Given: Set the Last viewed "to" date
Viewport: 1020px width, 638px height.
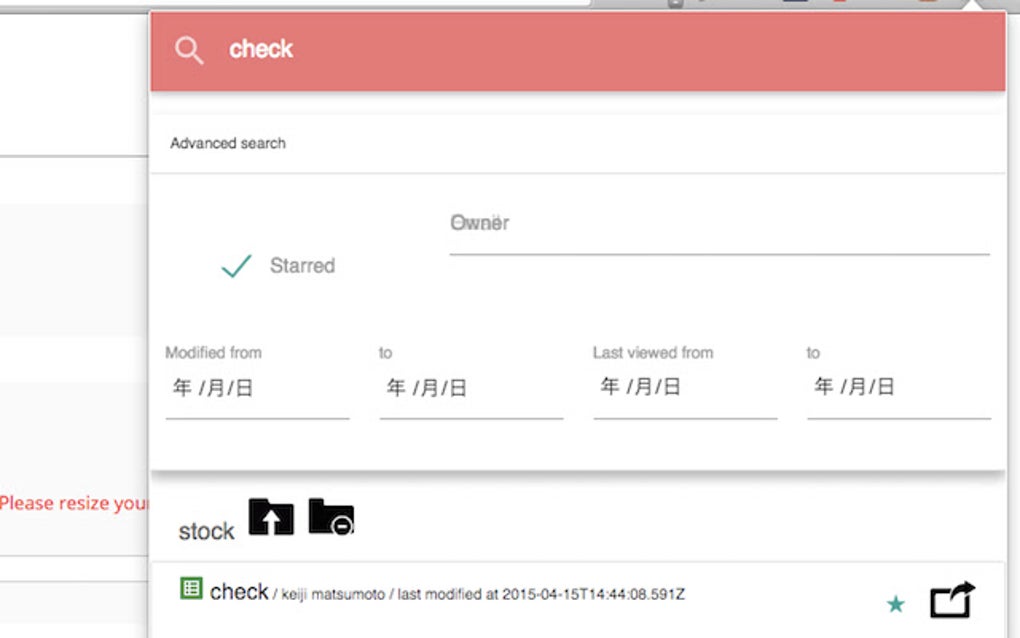Looking at the screenshot, I should 899,389.
